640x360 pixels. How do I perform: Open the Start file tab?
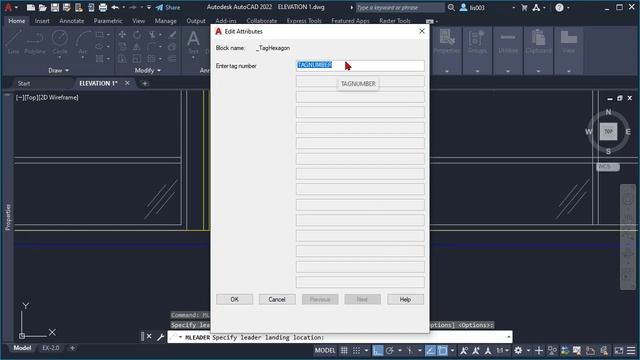(x=24, y=83)
